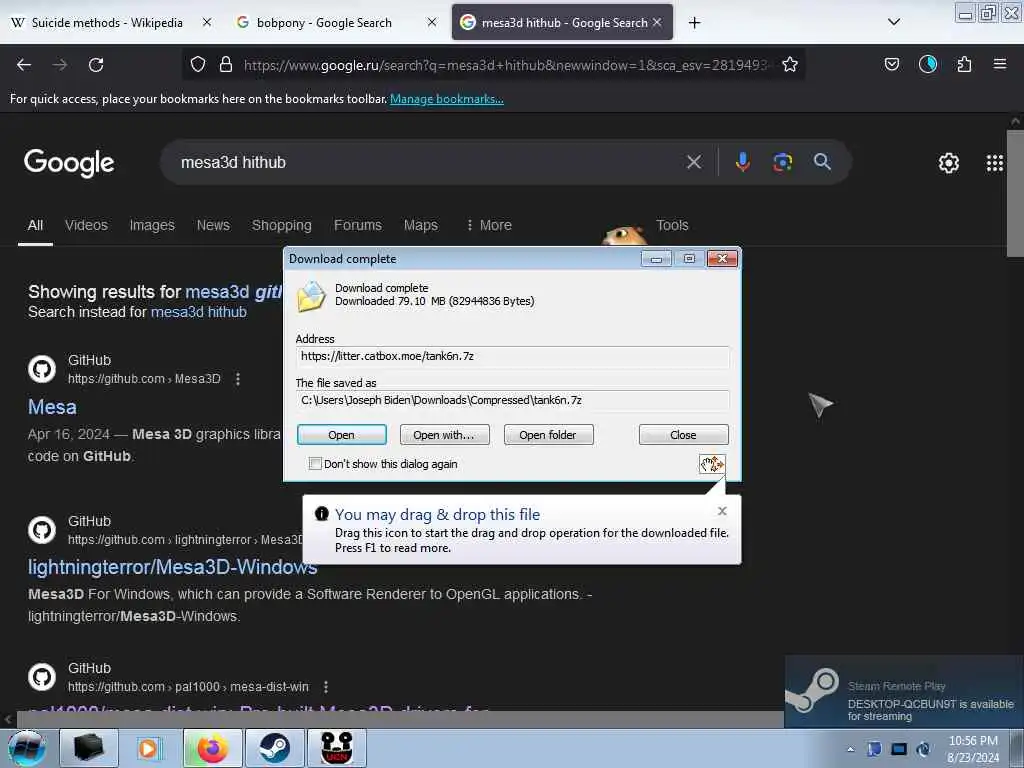Show hidden system tray icons
This screenshot has height=768, width=1024.
(x=850, y=750)
